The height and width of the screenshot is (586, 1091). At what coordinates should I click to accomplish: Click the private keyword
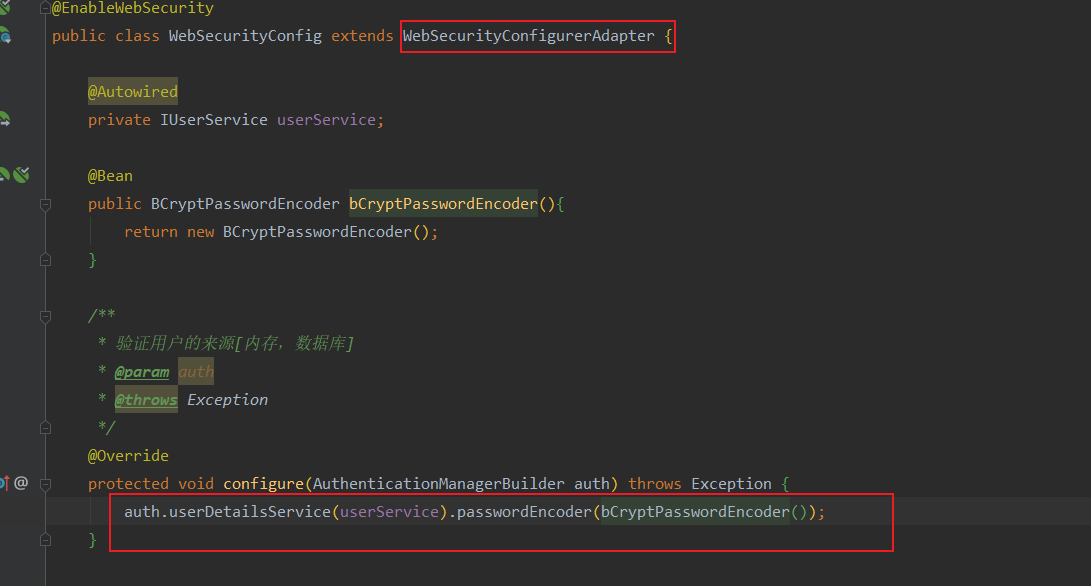[x=119, y=120]
